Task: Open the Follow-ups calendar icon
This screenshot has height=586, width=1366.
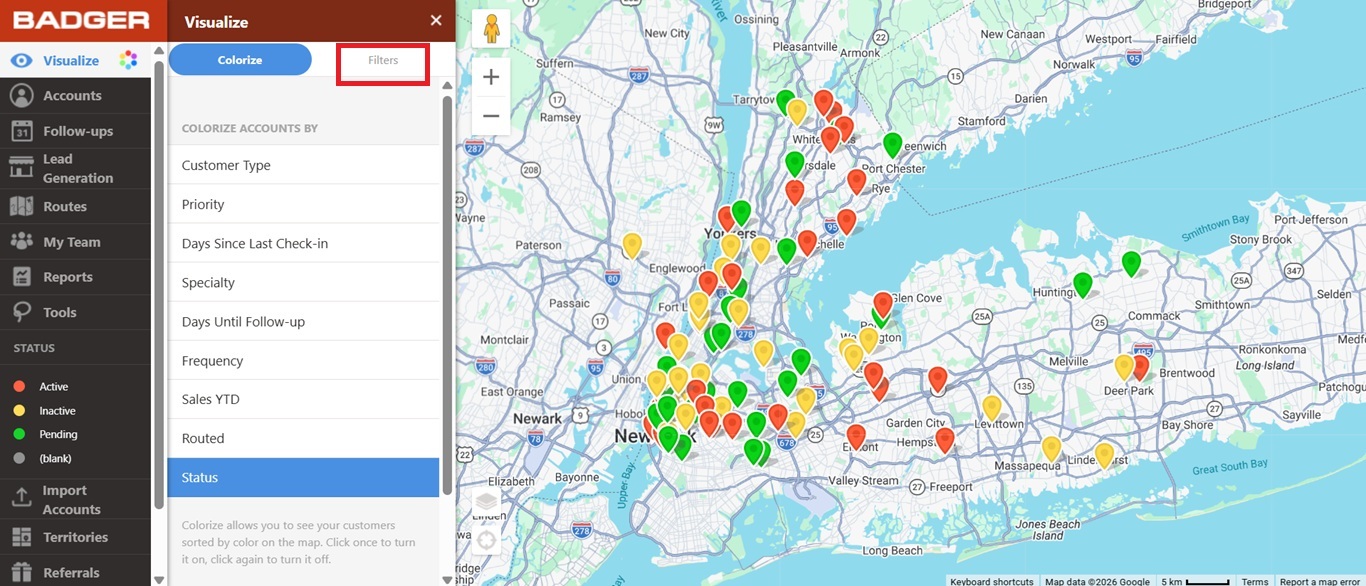Action: click(21, 131)
